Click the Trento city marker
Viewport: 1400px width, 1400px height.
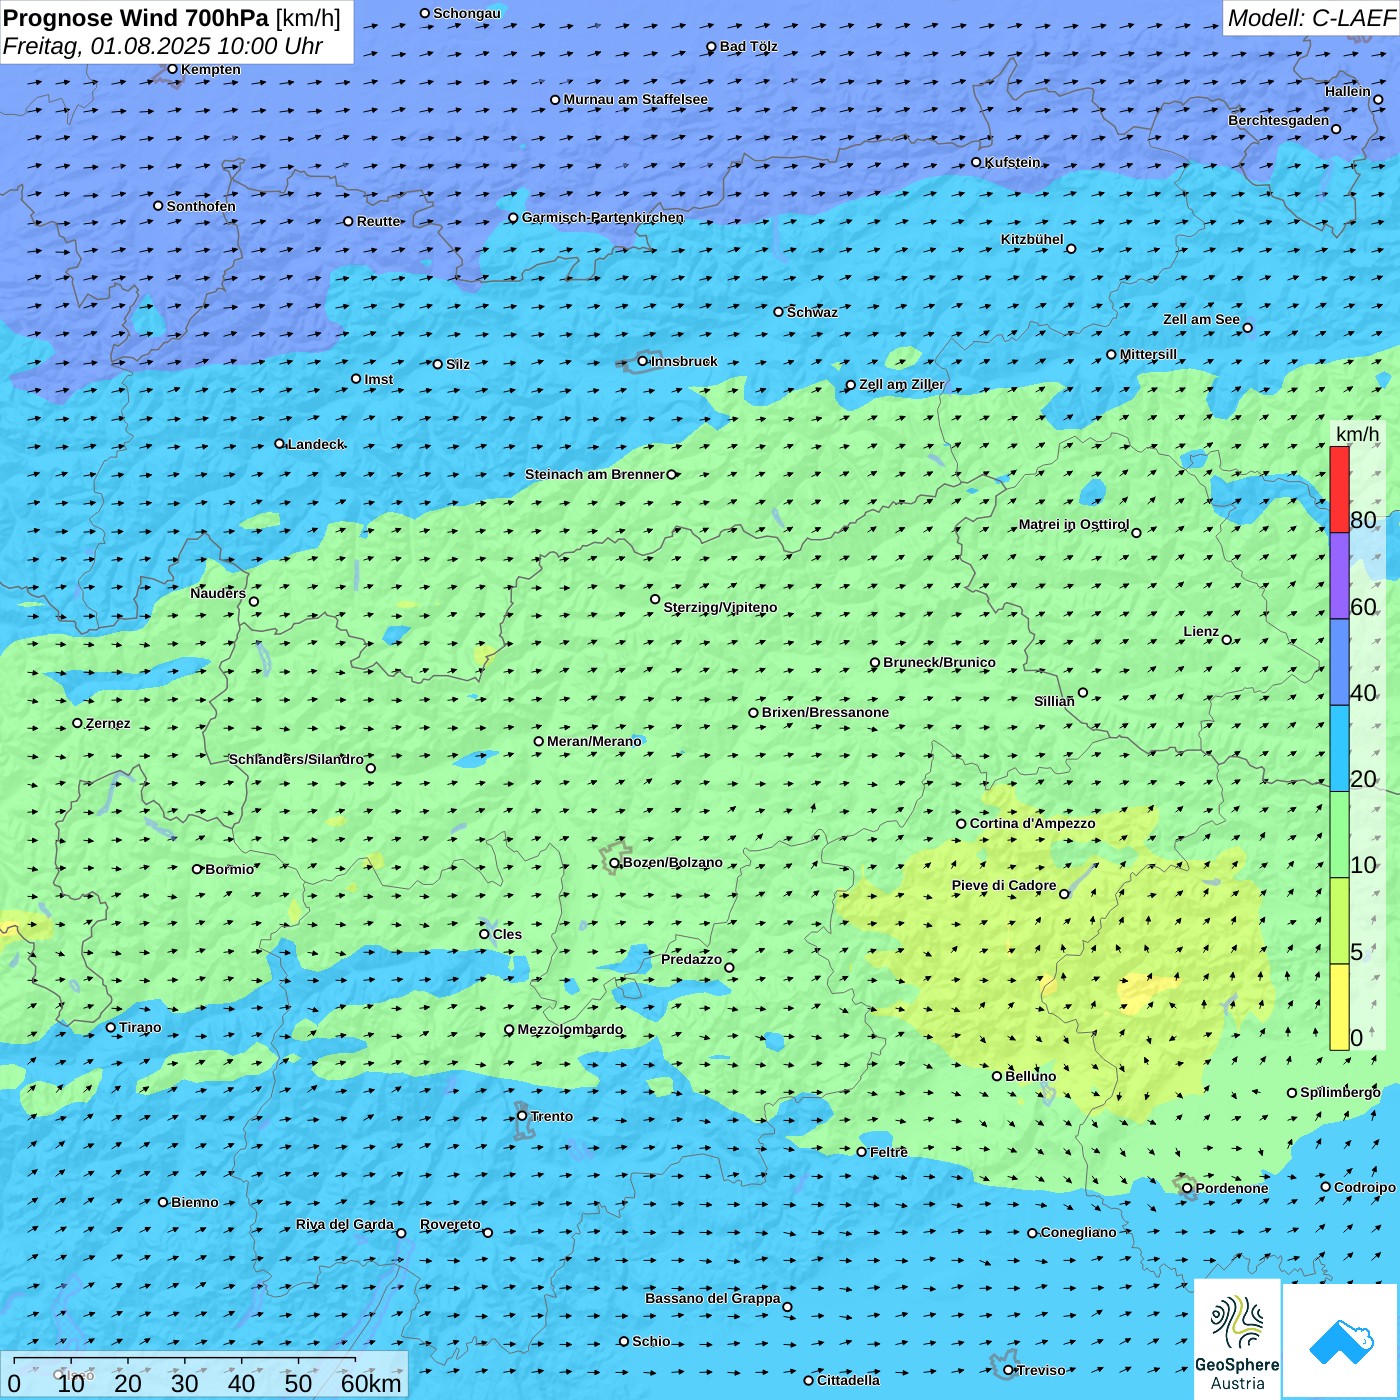click(522, 1116)
